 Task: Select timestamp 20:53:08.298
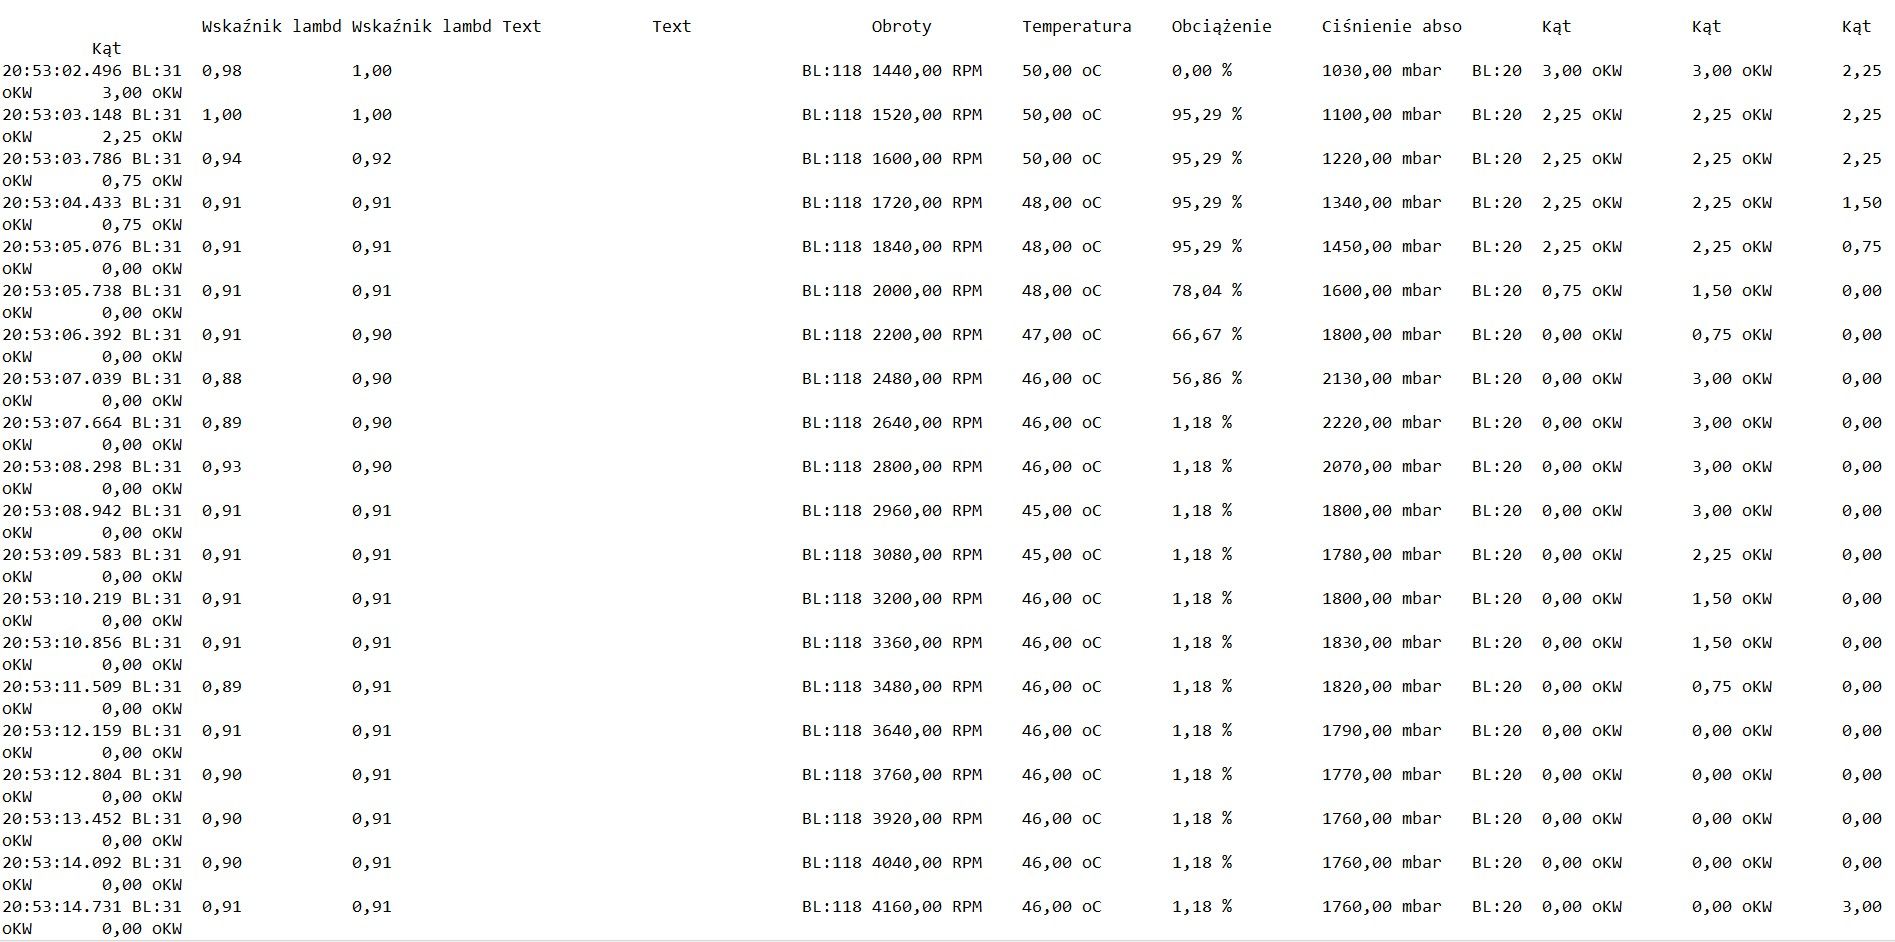(x=62, y=467)
